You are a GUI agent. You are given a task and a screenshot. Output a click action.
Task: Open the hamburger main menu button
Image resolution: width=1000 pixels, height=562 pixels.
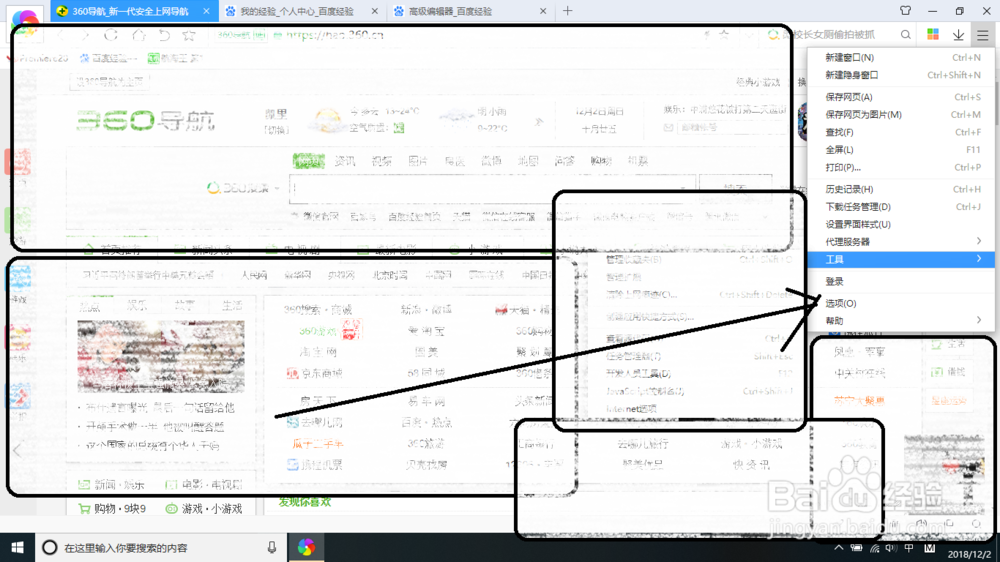click(x=983, y=35)
